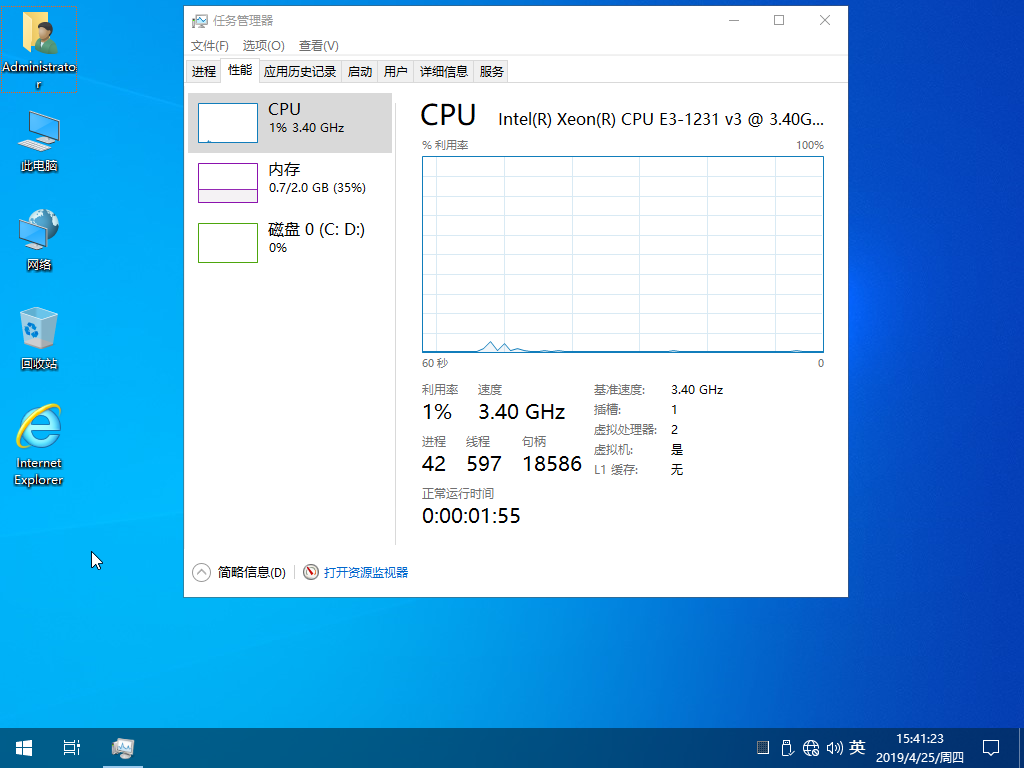
Task: Close the Task Manager window
Action: pyautogui.click(x=825, y=21)
